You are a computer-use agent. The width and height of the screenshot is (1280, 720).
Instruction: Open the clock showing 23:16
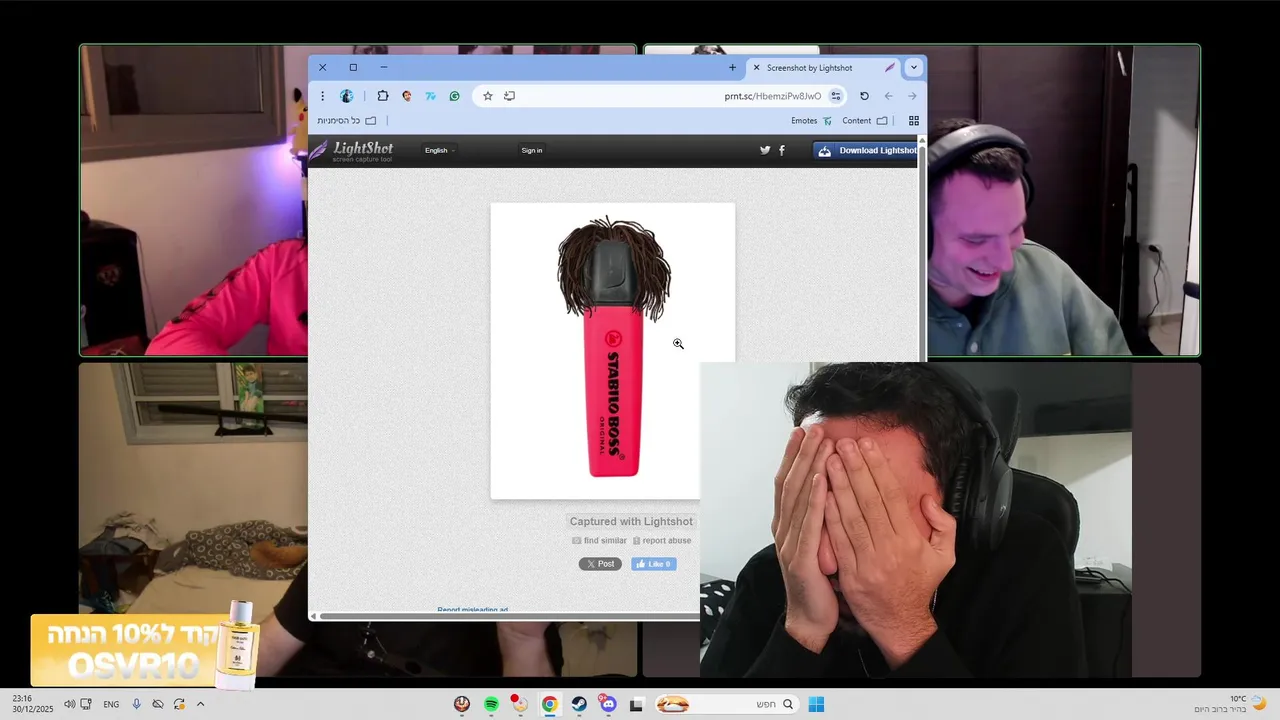(32, 704)
